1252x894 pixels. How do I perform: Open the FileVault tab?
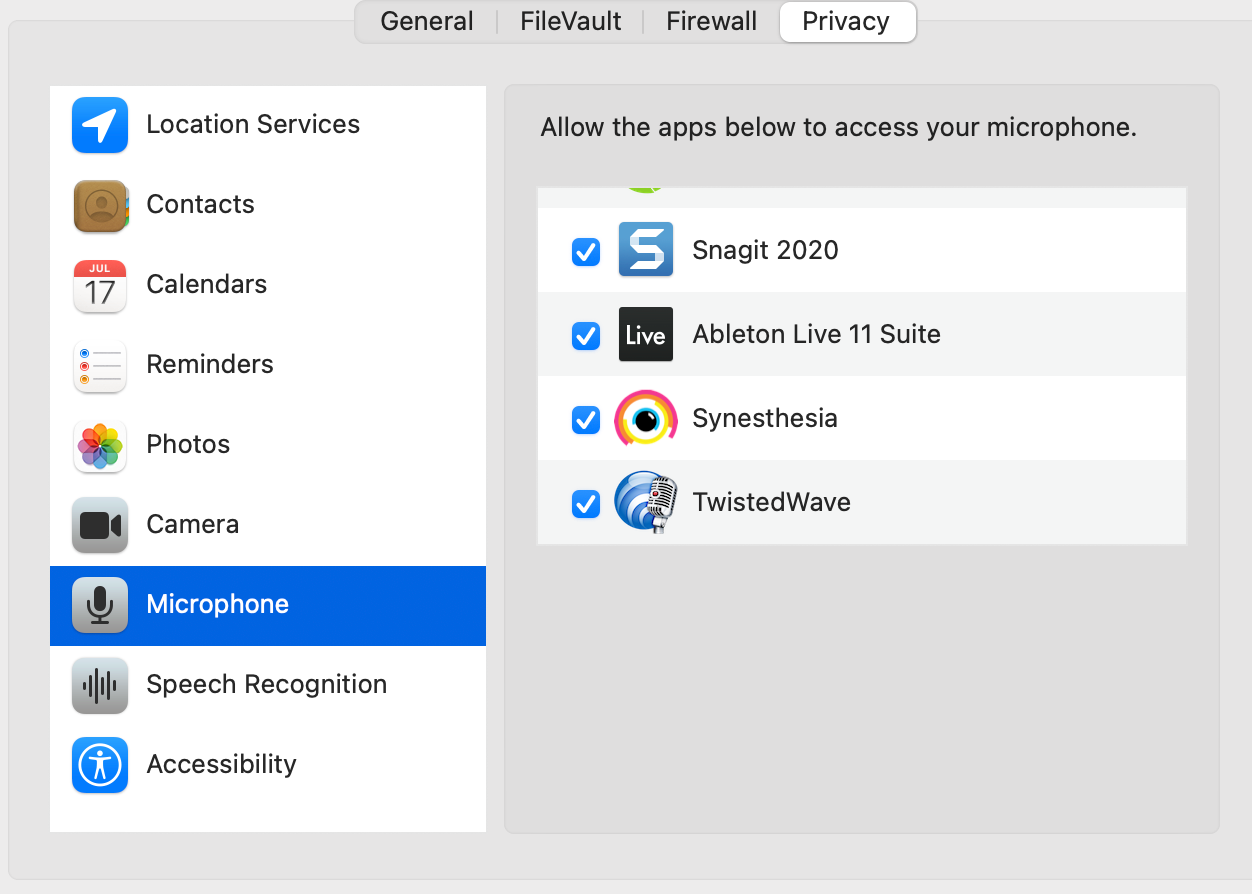click(x=570, y=22)
